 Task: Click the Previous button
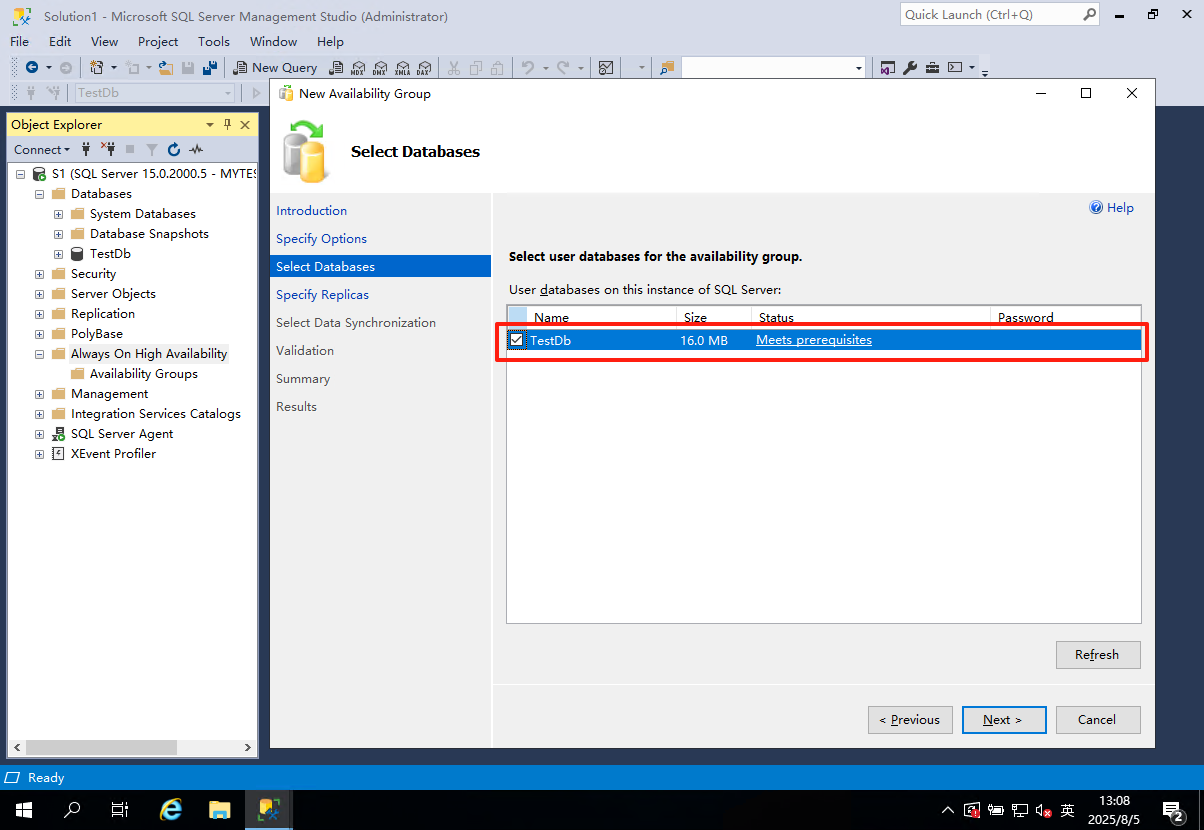pos(910,720)
